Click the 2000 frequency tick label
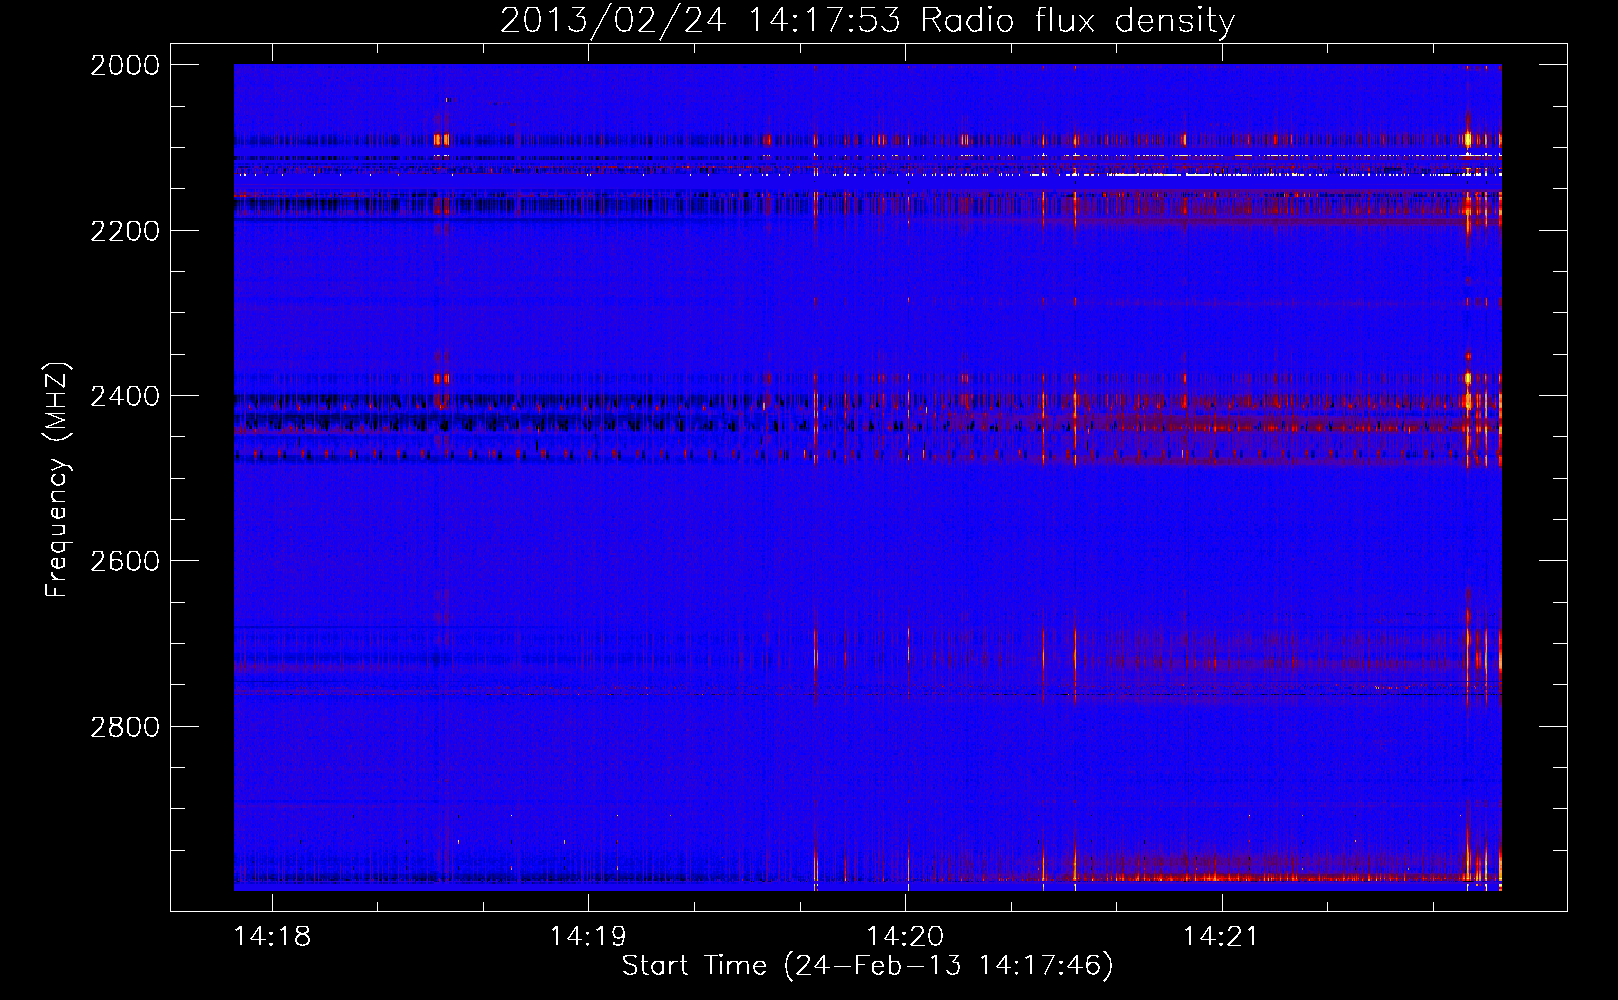The image size is (1618, 1000). coord(124,65)
